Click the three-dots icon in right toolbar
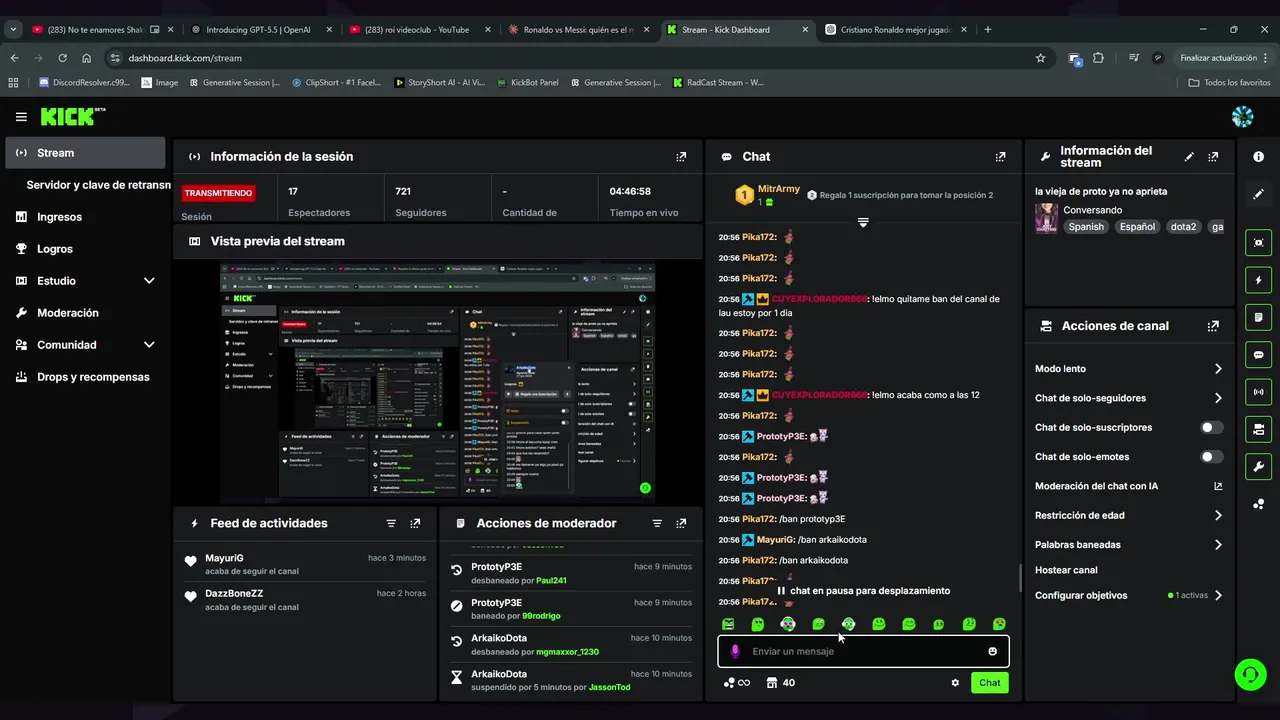 pos(1258,504)
